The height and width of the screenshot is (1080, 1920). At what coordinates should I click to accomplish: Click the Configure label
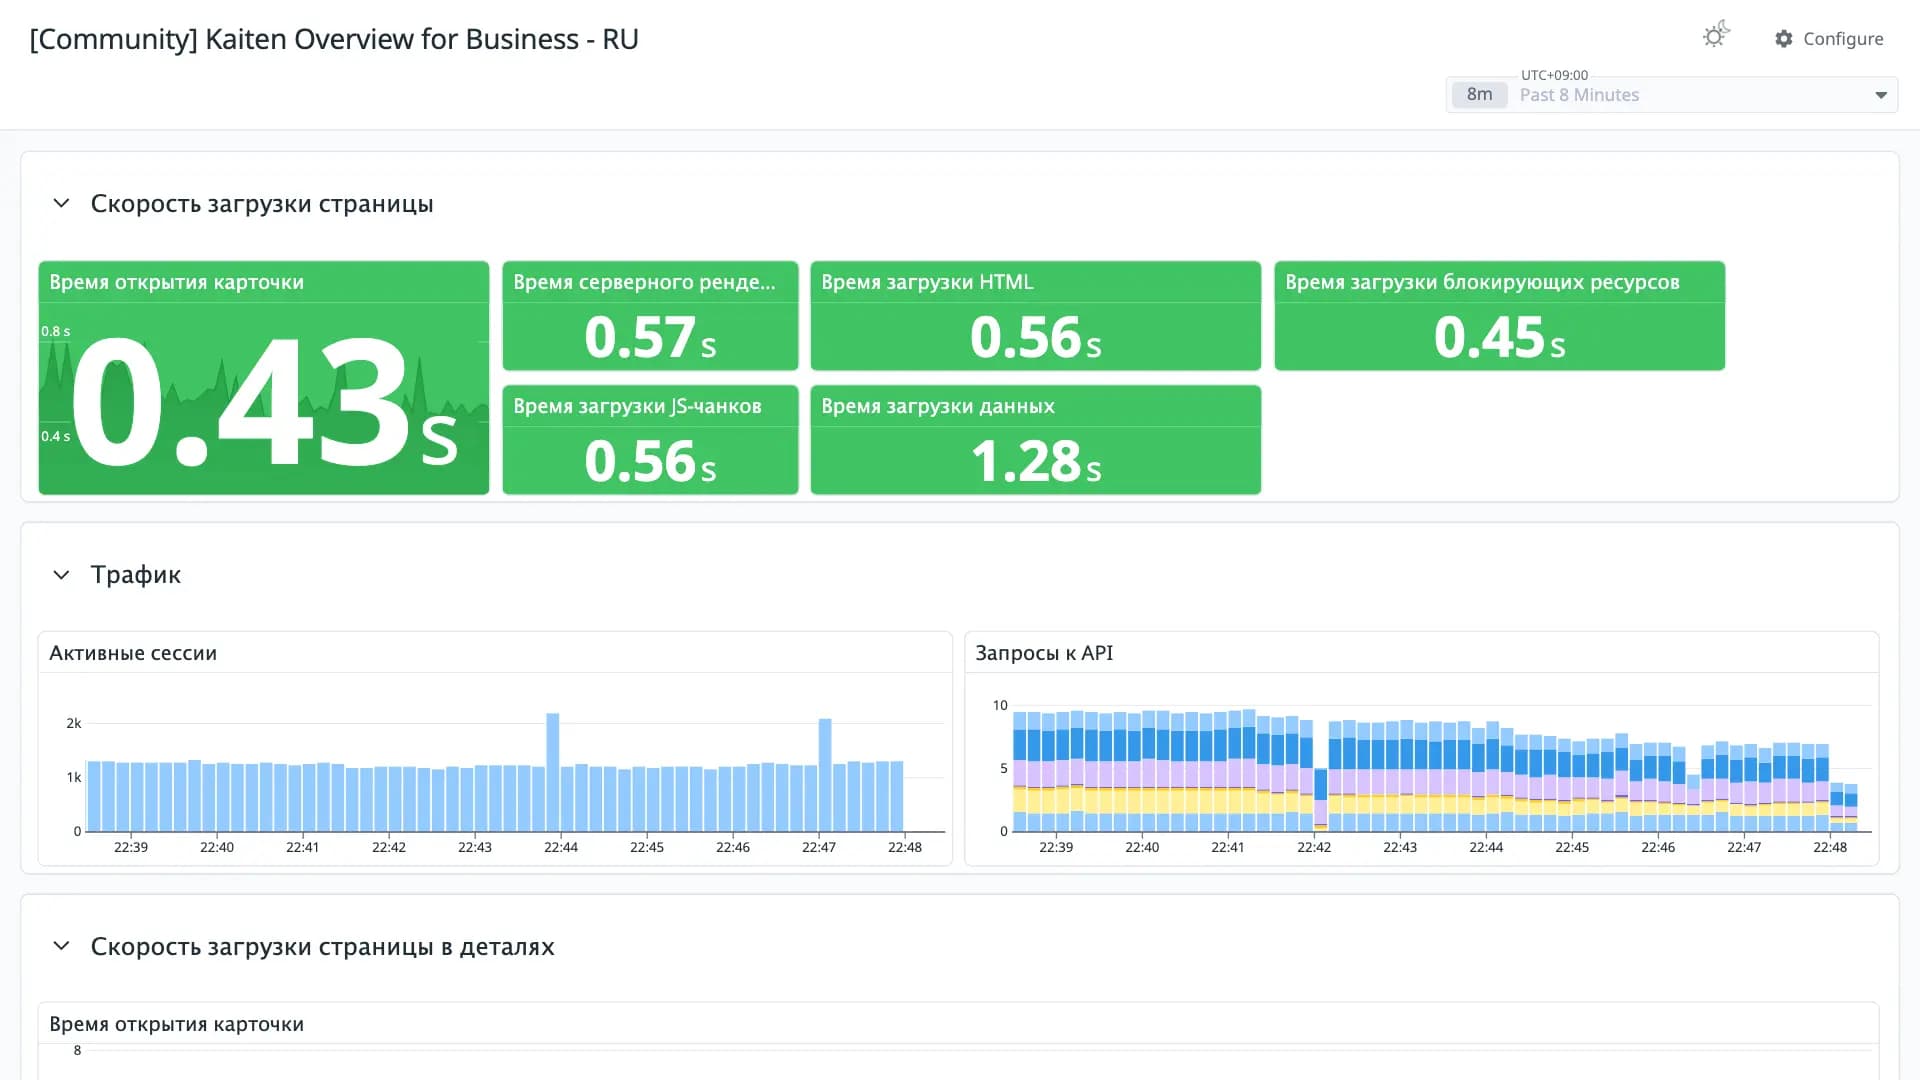pos(1843,39)
